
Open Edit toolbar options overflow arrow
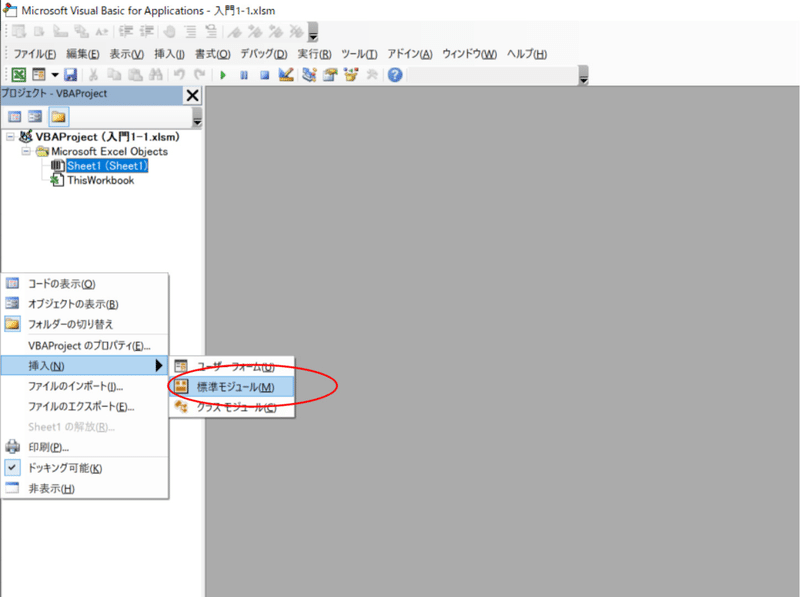coord(313,32)
